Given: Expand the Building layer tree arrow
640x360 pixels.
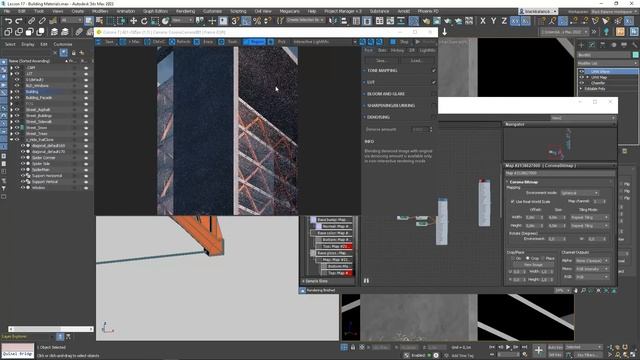Looking at the screenshot, I should click(x=11, y=92).
